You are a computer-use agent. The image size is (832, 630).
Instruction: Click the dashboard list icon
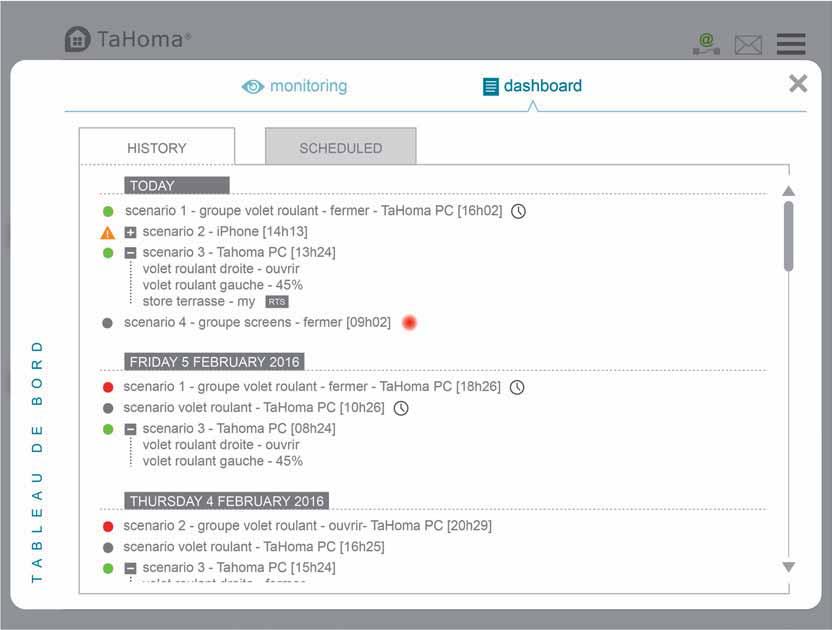[x=490, y=87]
